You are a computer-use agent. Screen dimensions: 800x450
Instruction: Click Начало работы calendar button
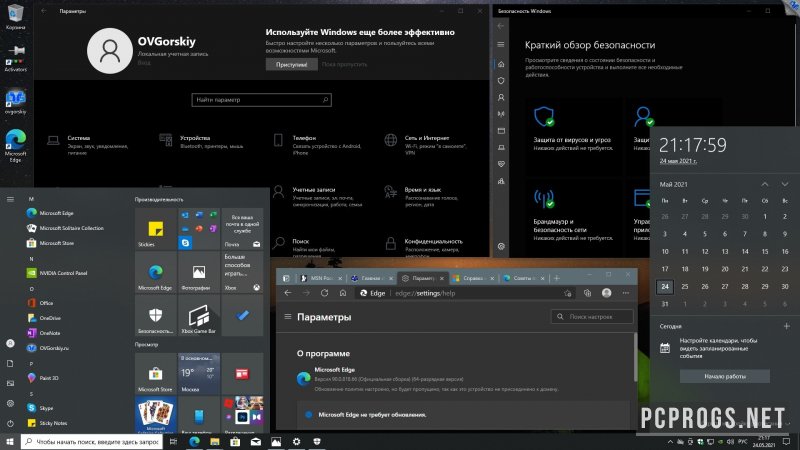pos(724,376)
